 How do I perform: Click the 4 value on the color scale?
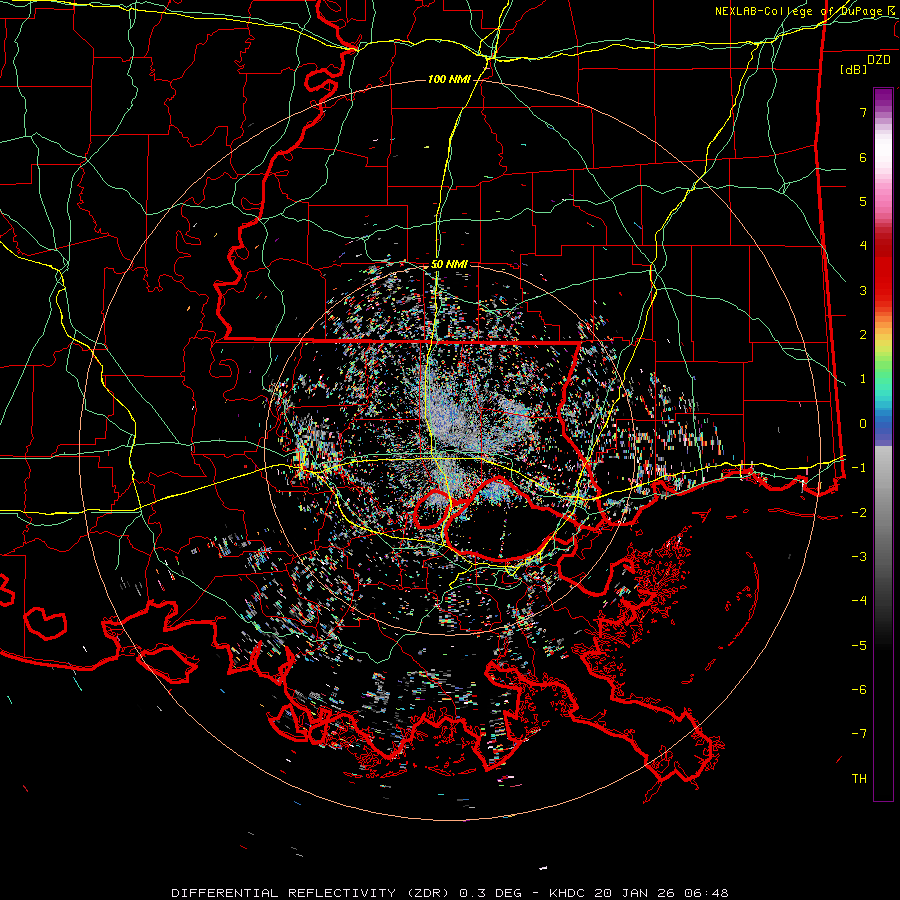[x=863, y=246]
